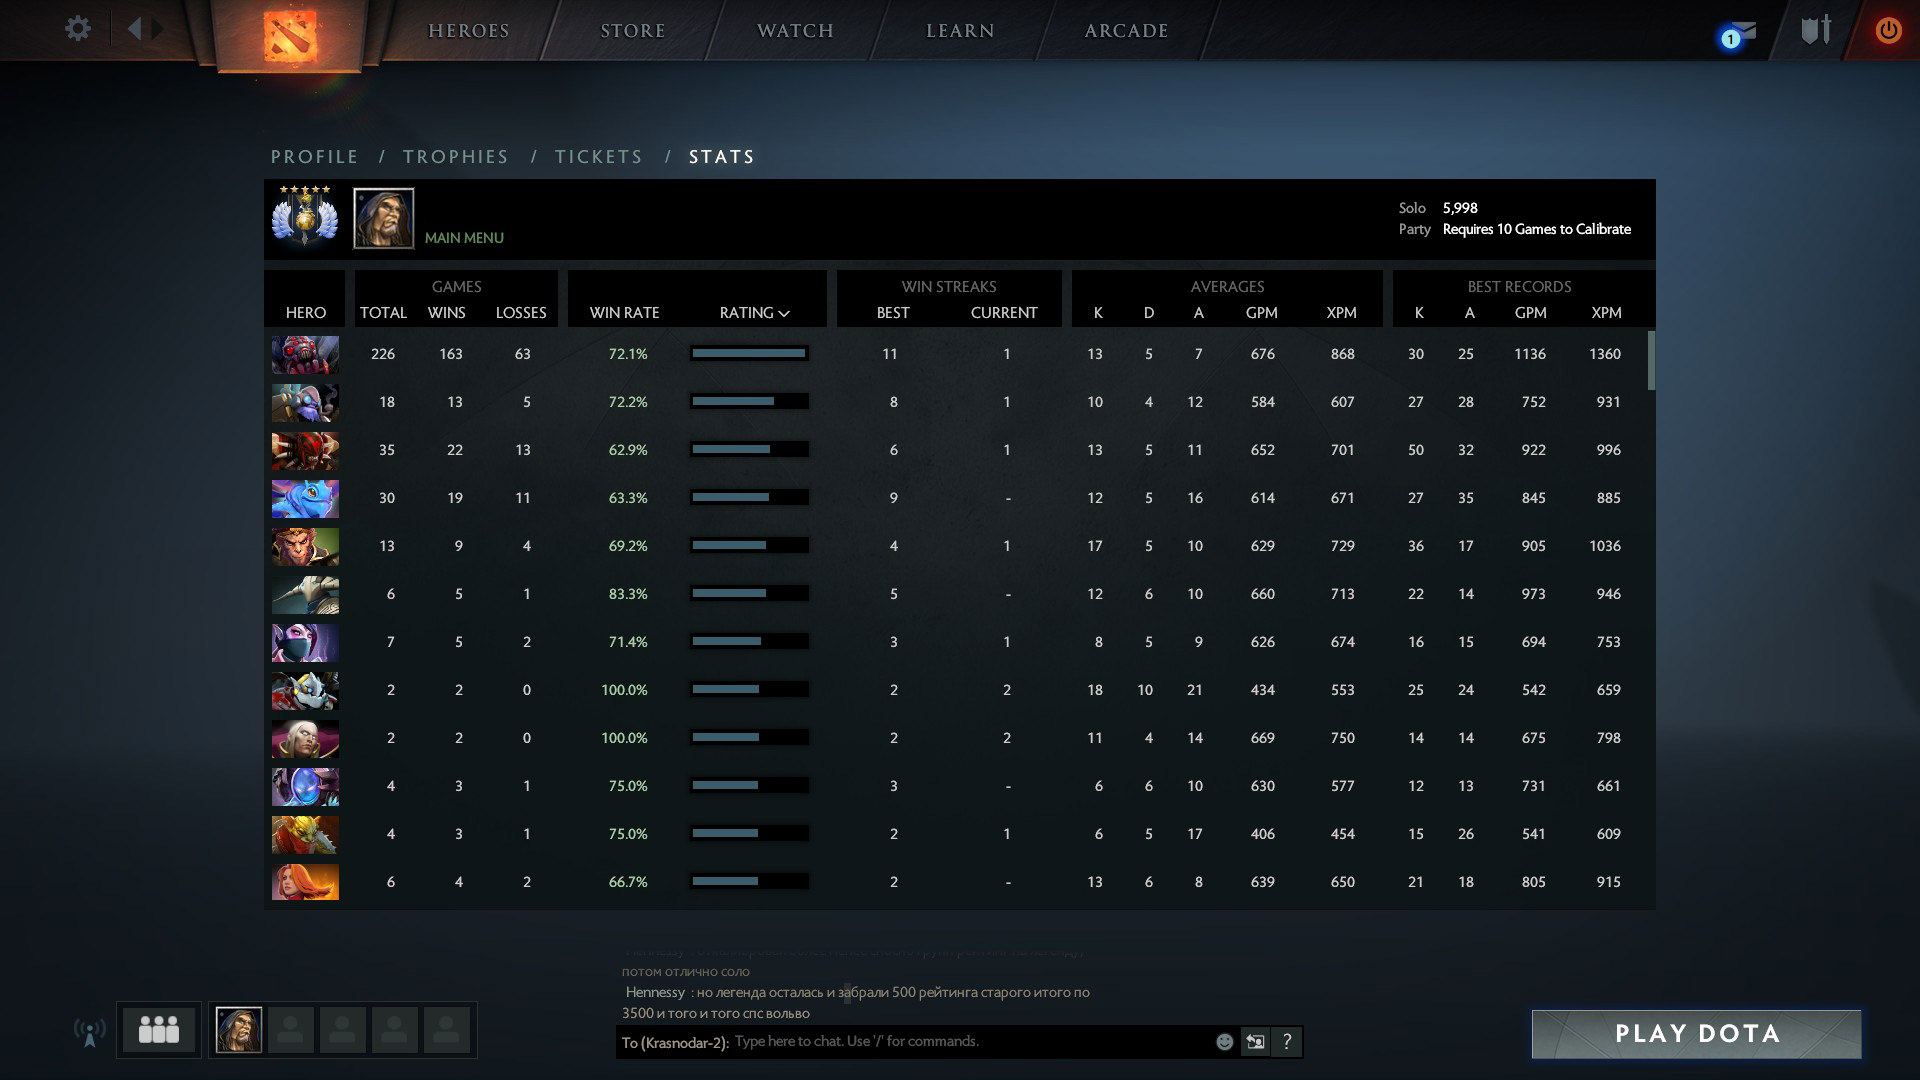Sort by the TOTAL games column header
1920x1080 pixels.
(383, 313)
